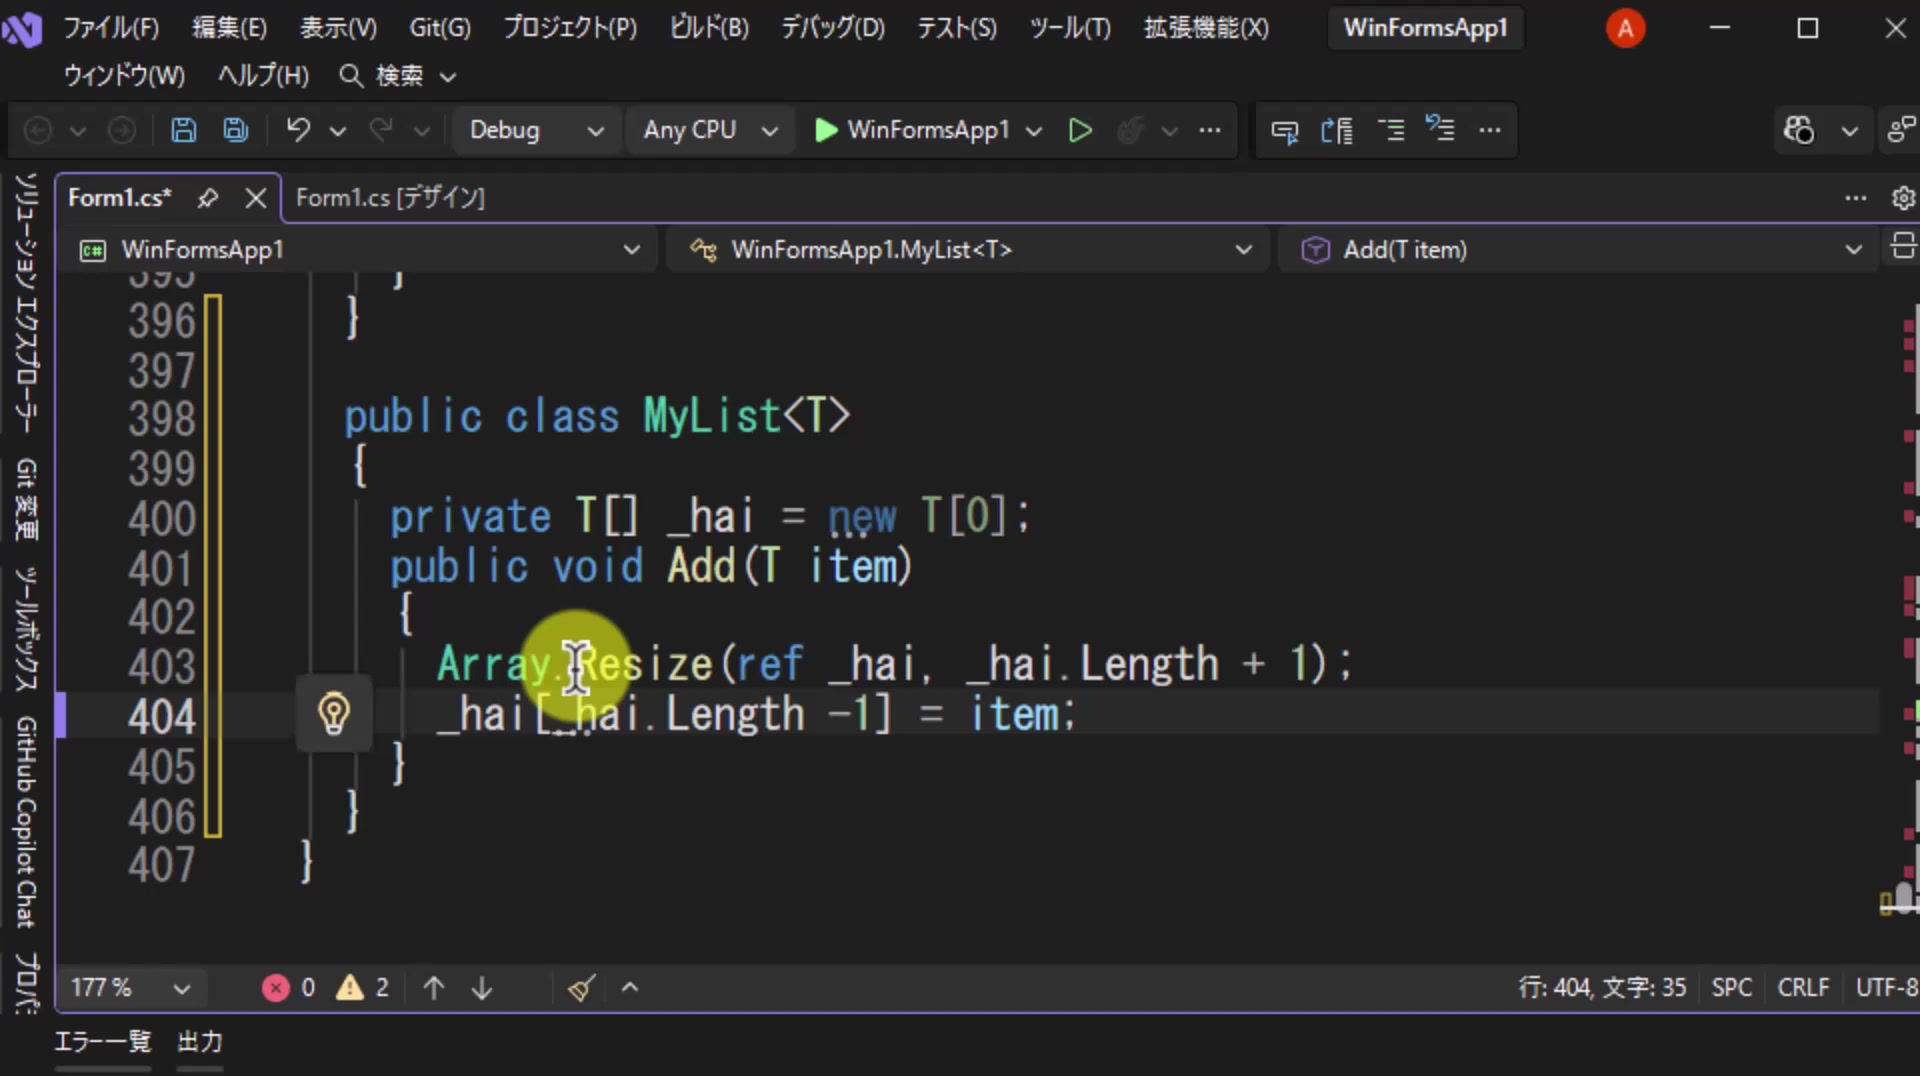Click the Save file icon
Image resolution: width=1920 pixels, height=1076 pixels.
pos(183,130)
